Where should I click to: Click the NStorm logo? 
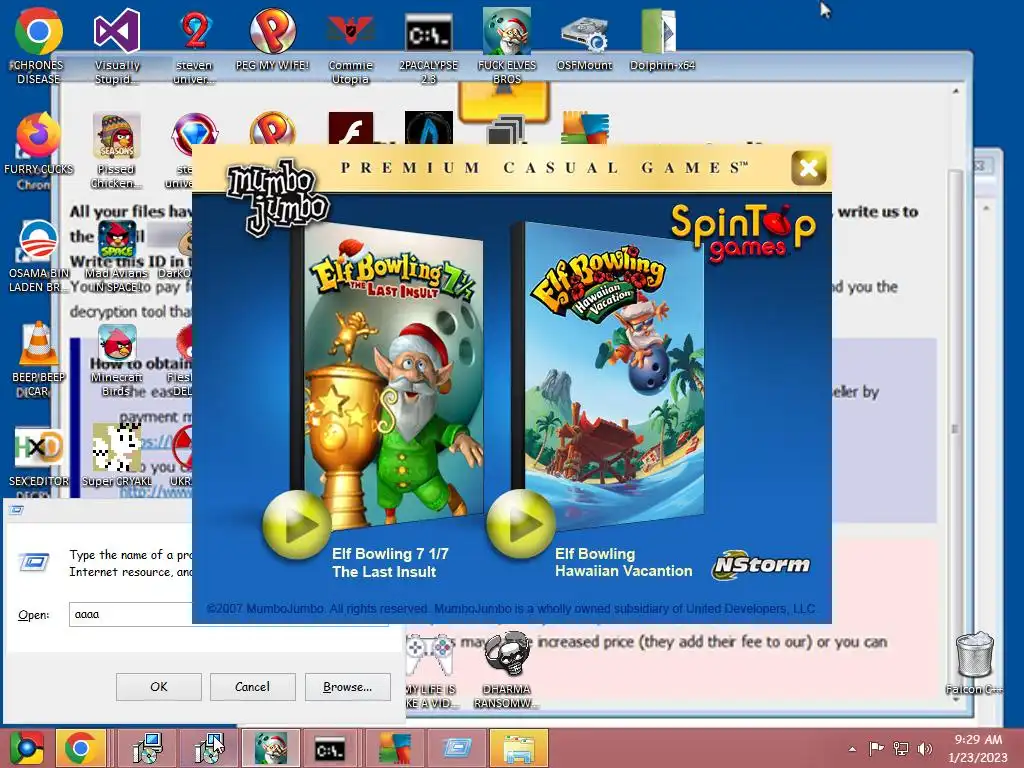[761, 564]
